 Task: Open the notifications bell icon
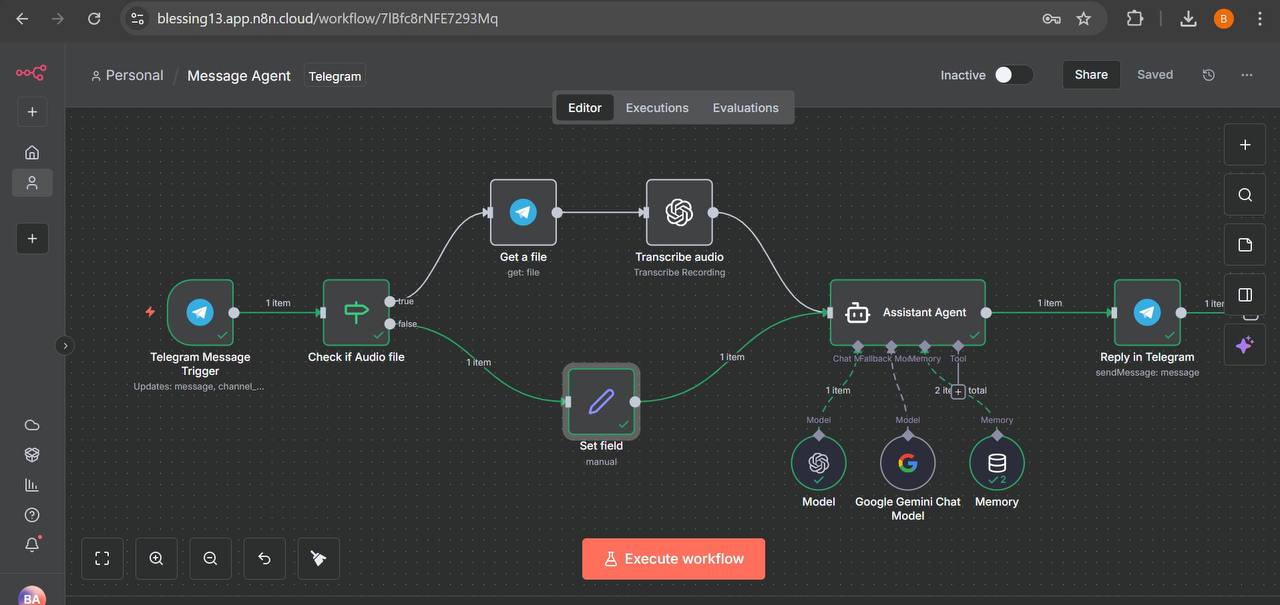click(x=32, y=545)
